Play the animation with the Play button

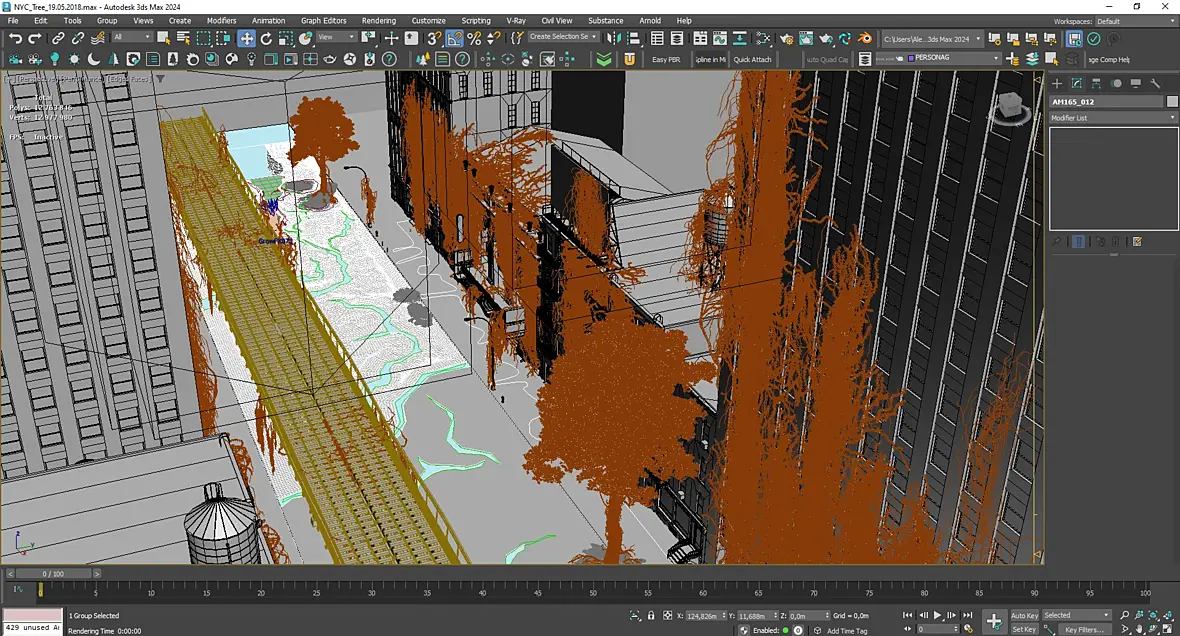pyautogui.click(x=938, y=616)
